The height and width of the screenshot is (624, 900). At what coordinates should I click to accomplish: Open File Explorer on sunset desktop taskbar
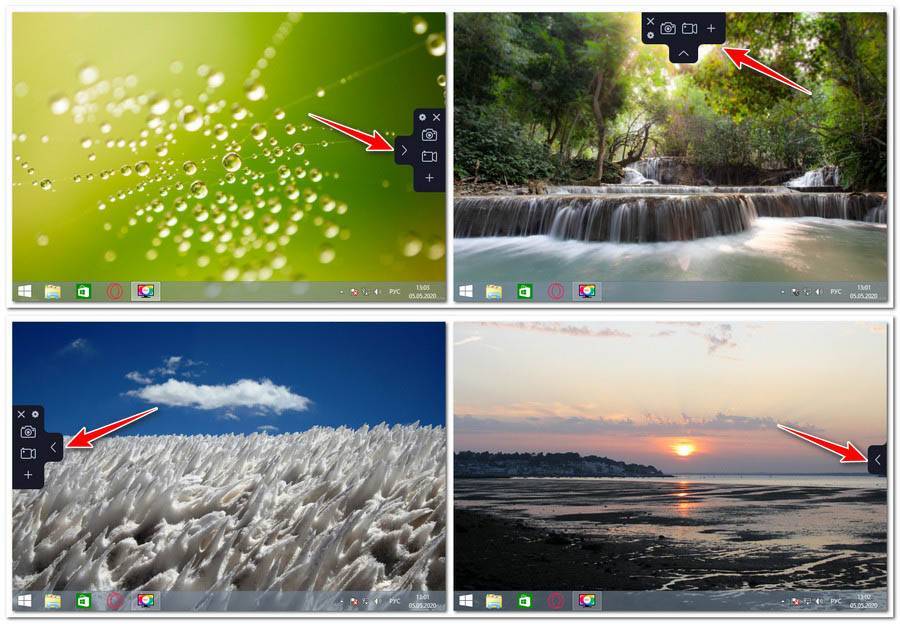pos(494,600)
